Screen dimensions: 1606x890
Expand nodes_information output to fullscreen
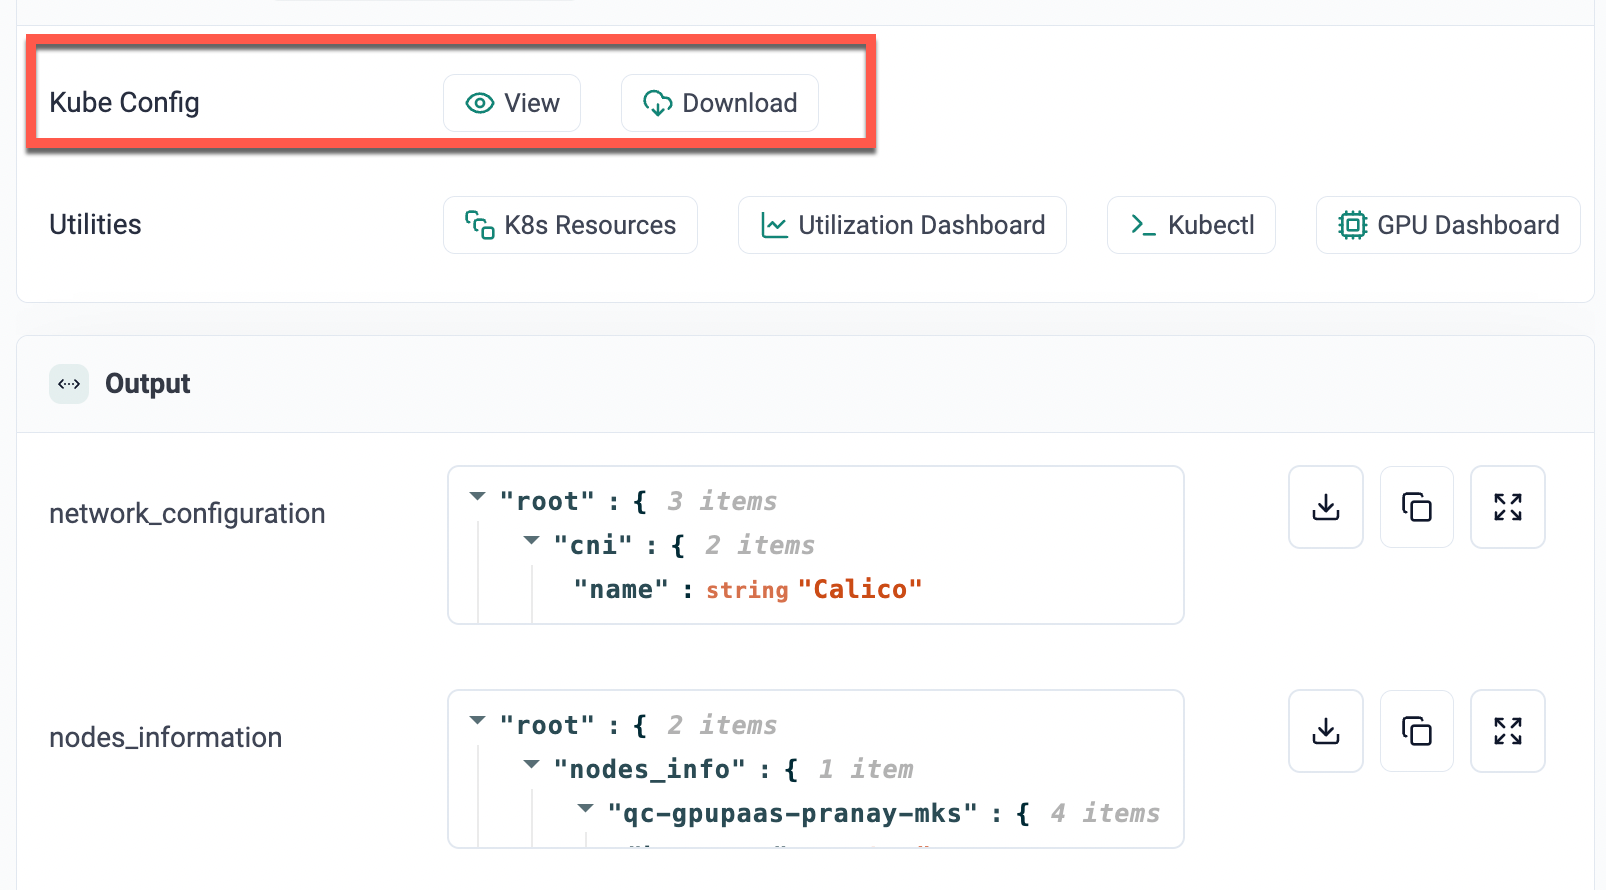click(x=1507, y=731)
